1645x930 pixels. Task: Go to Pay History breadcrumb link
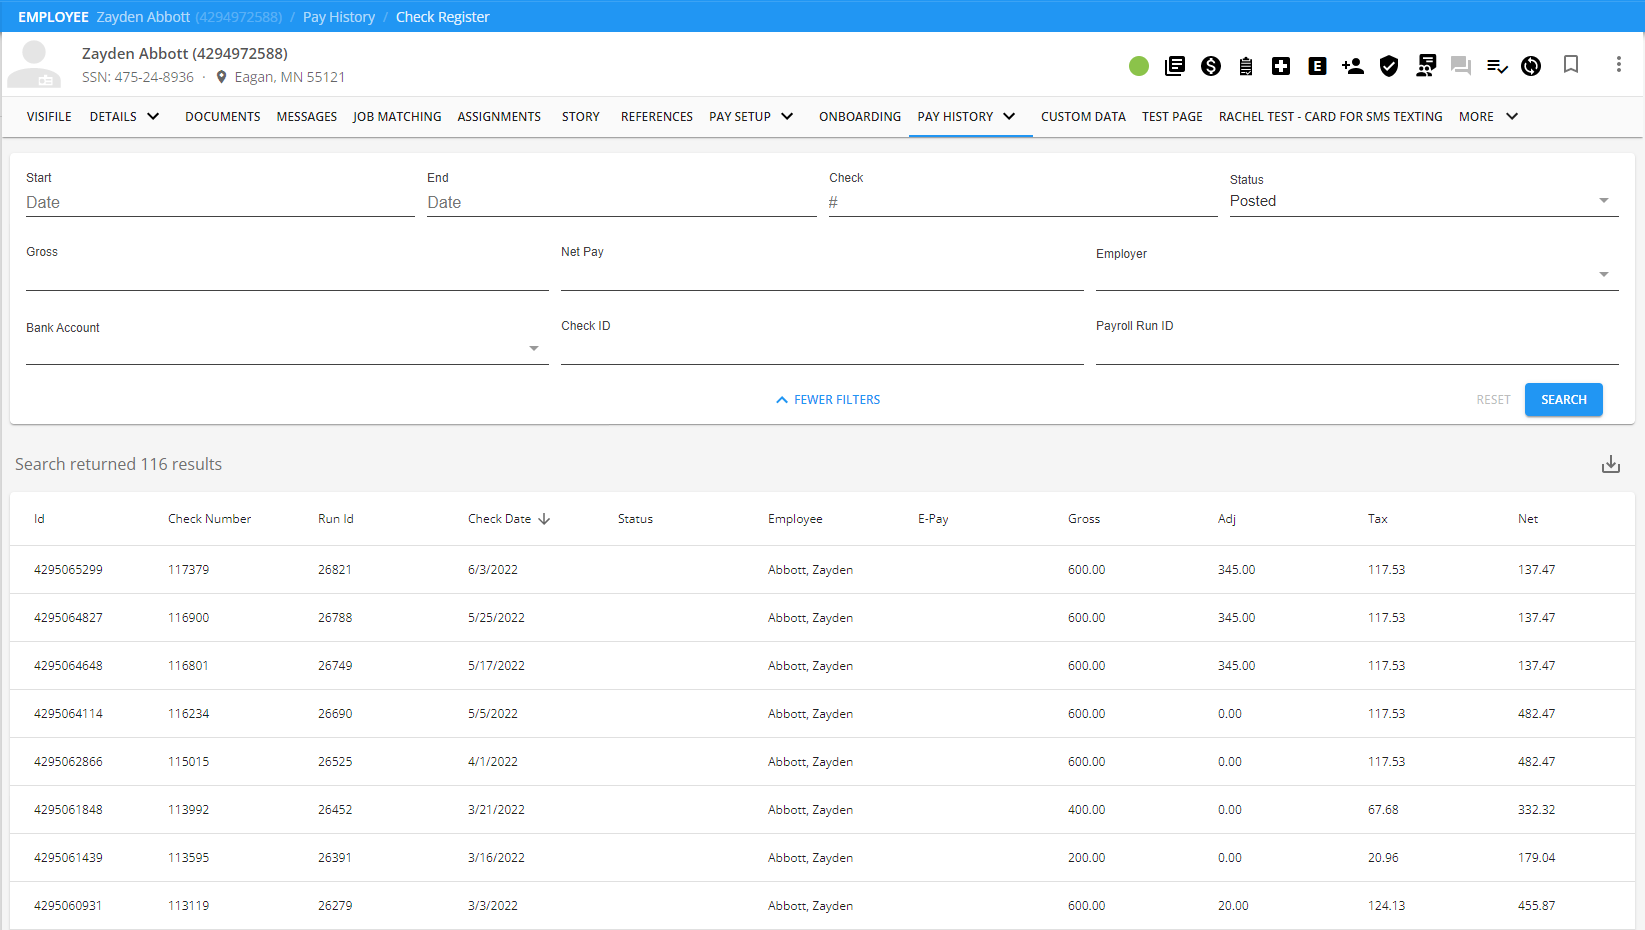pos(339,17)
